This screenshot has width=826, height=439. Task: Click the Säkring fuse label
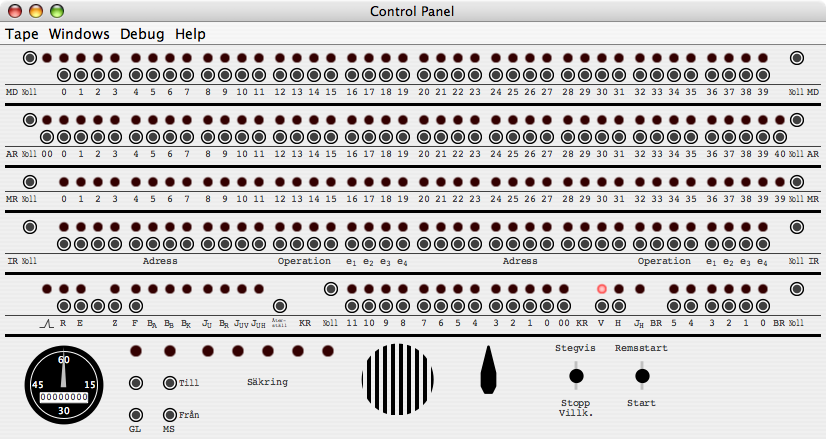268,382
